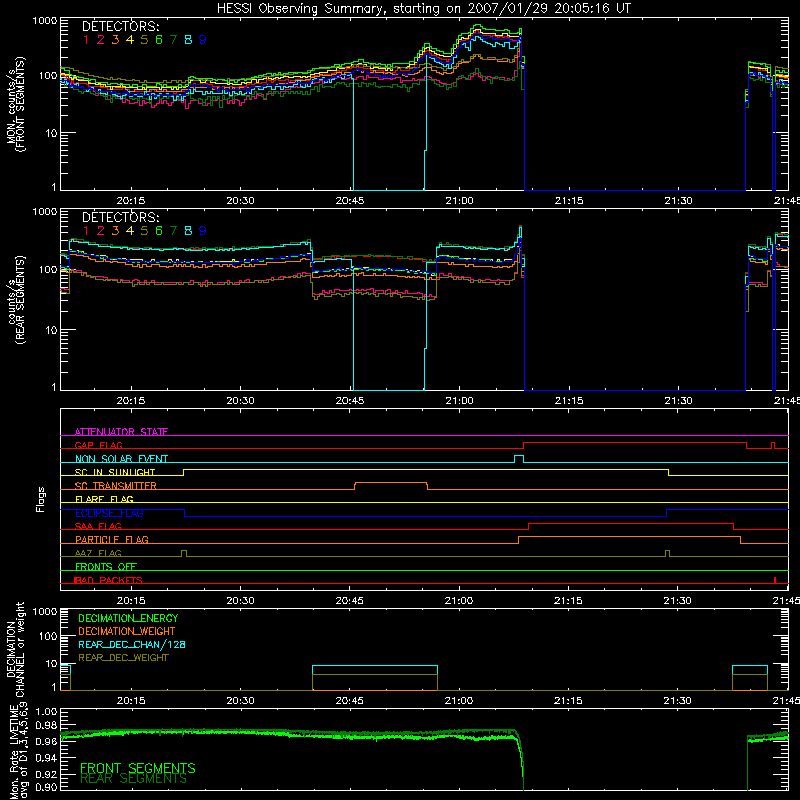Pick cyan detector 8 in the rear segments legend

click(x=188, y=231)
